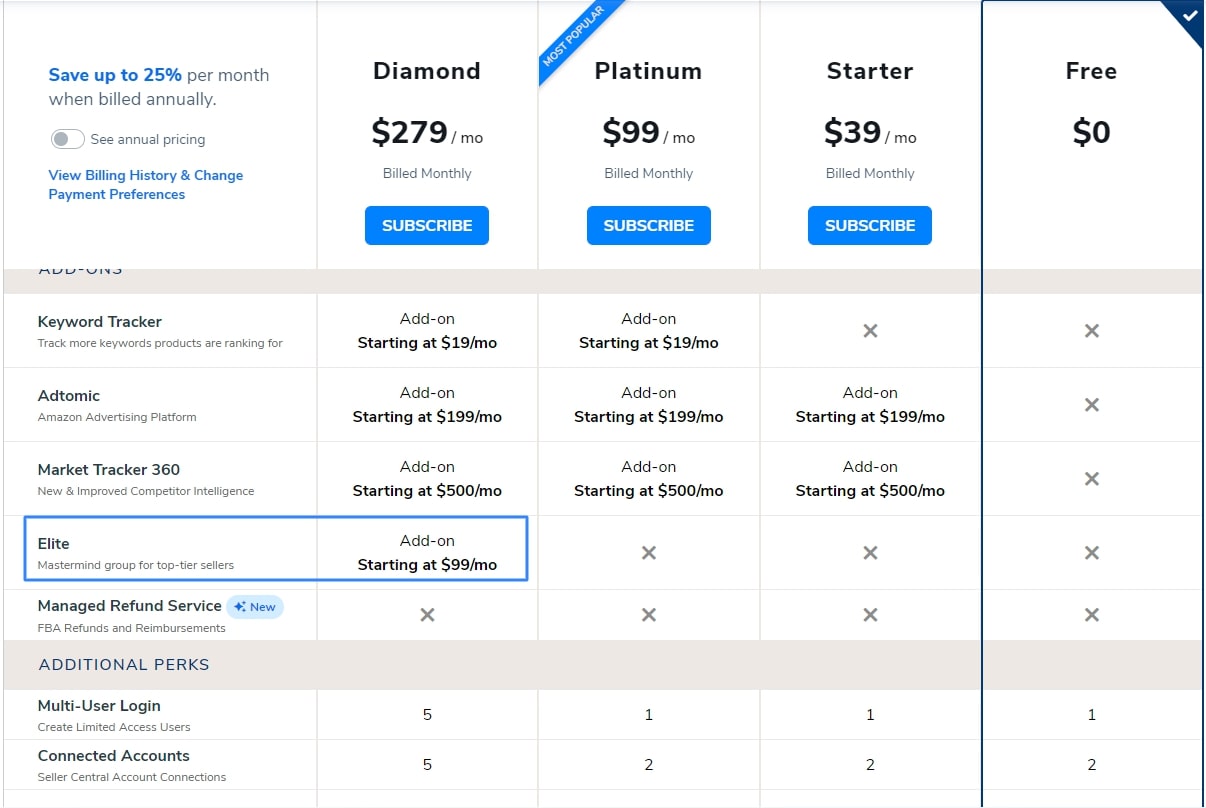The width and height of the screenshot is (1206, 808).
Task: Click Market Tracker 360 X mark under Free
Action: pyautogui.click(x=1092, y=479)
